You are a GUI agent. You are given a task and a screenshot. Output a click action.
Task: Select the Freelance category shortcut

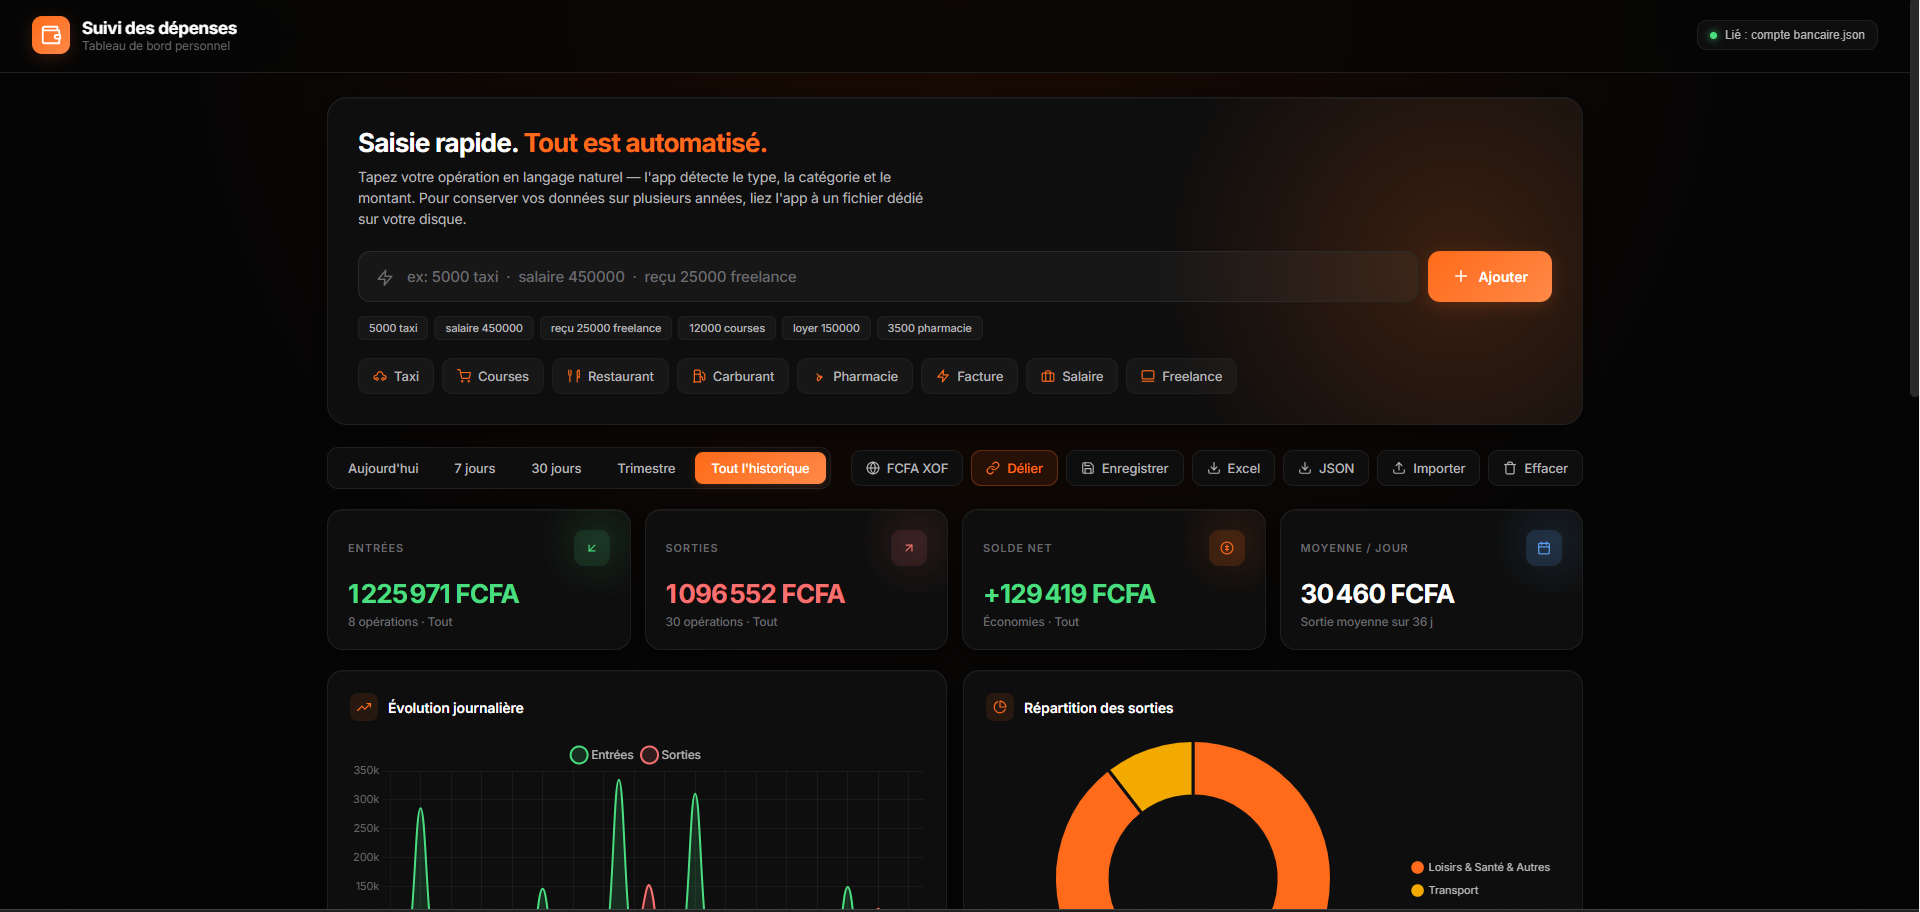1181,376
